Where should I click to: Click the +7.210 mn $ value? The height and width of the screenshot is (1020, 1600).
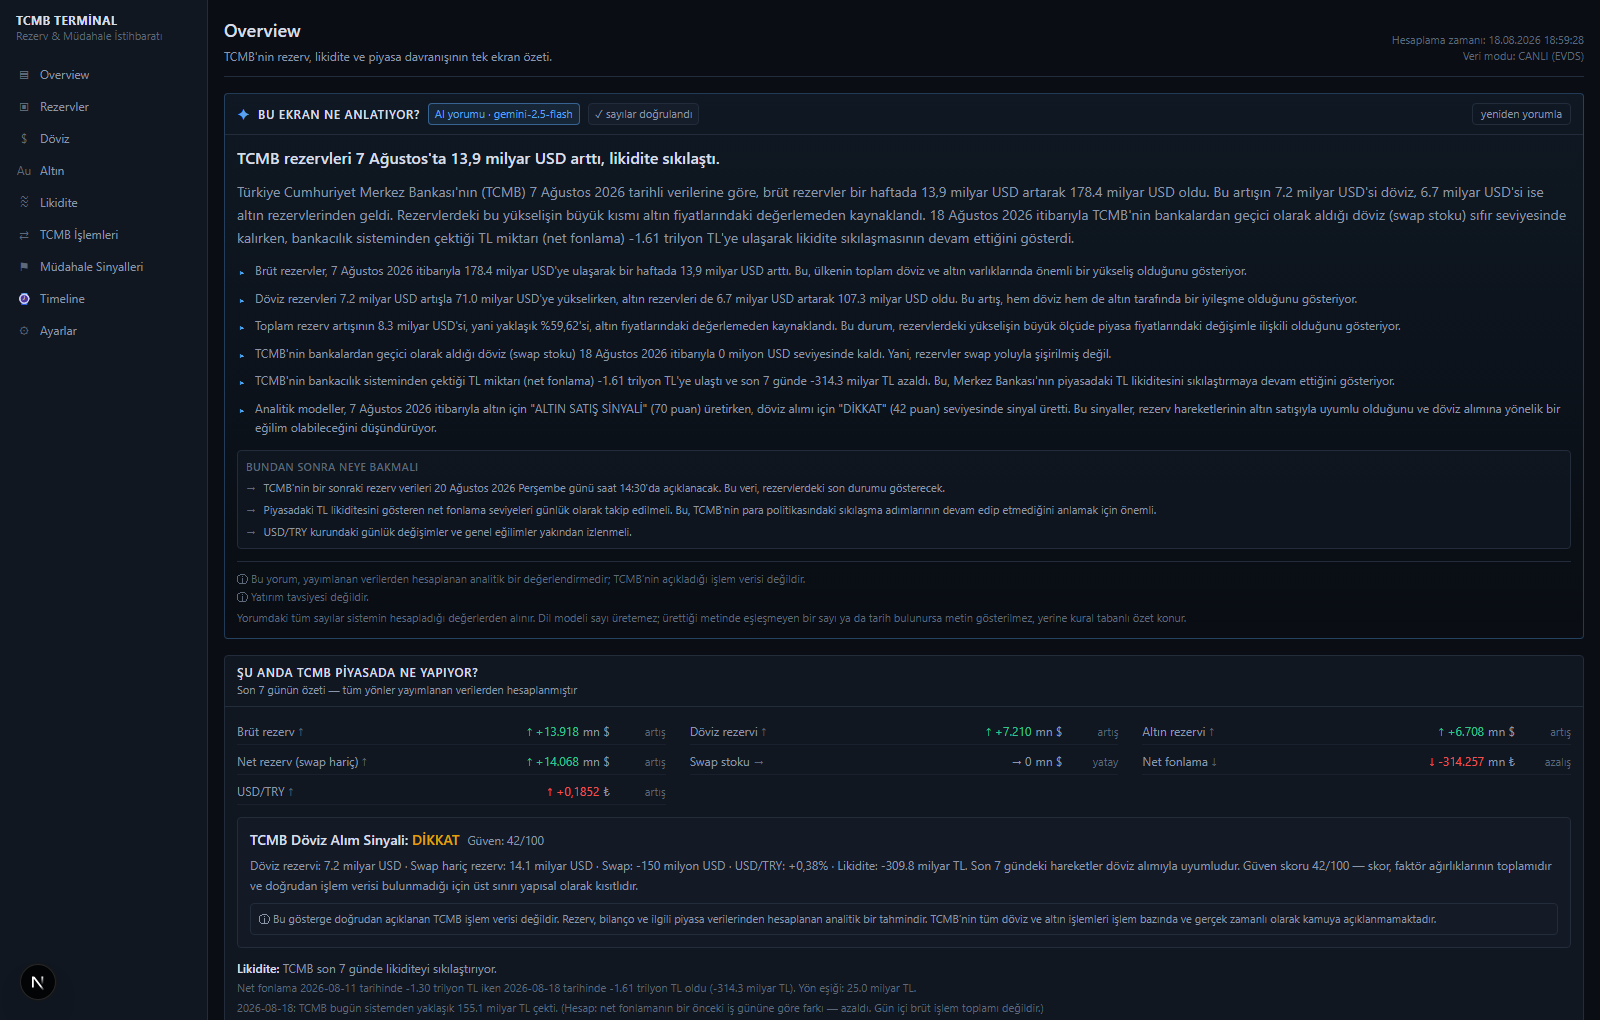[x=1024, y=732]
